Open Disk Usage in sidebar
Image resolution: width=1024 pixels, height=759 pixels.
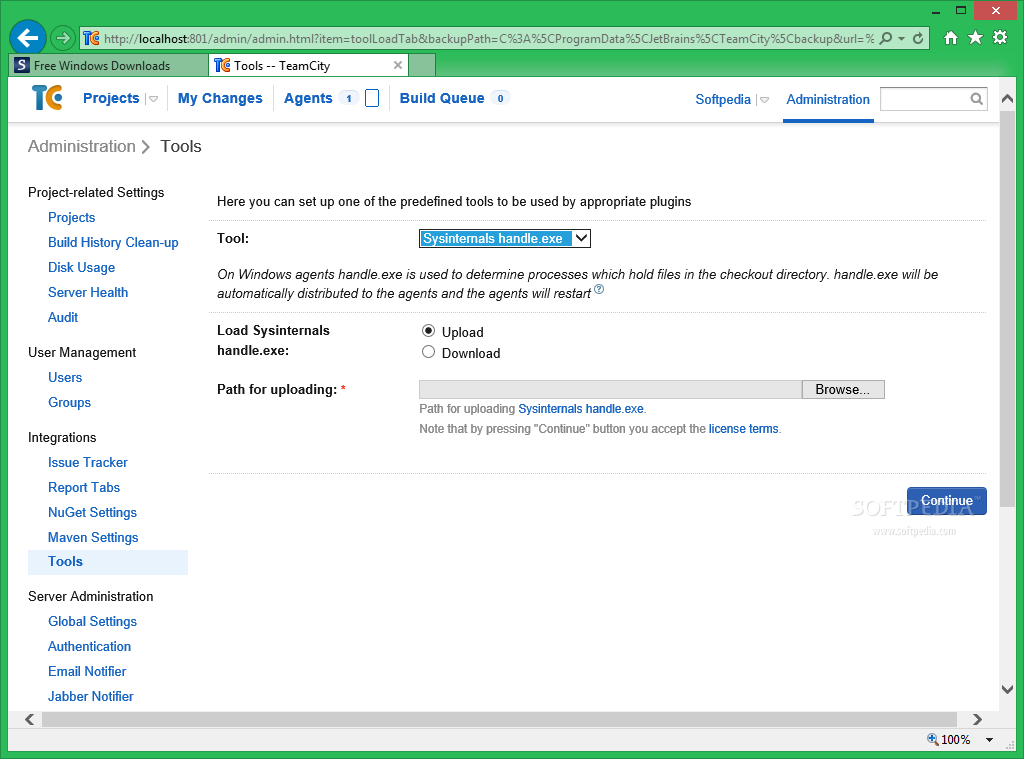coord(82,267)
